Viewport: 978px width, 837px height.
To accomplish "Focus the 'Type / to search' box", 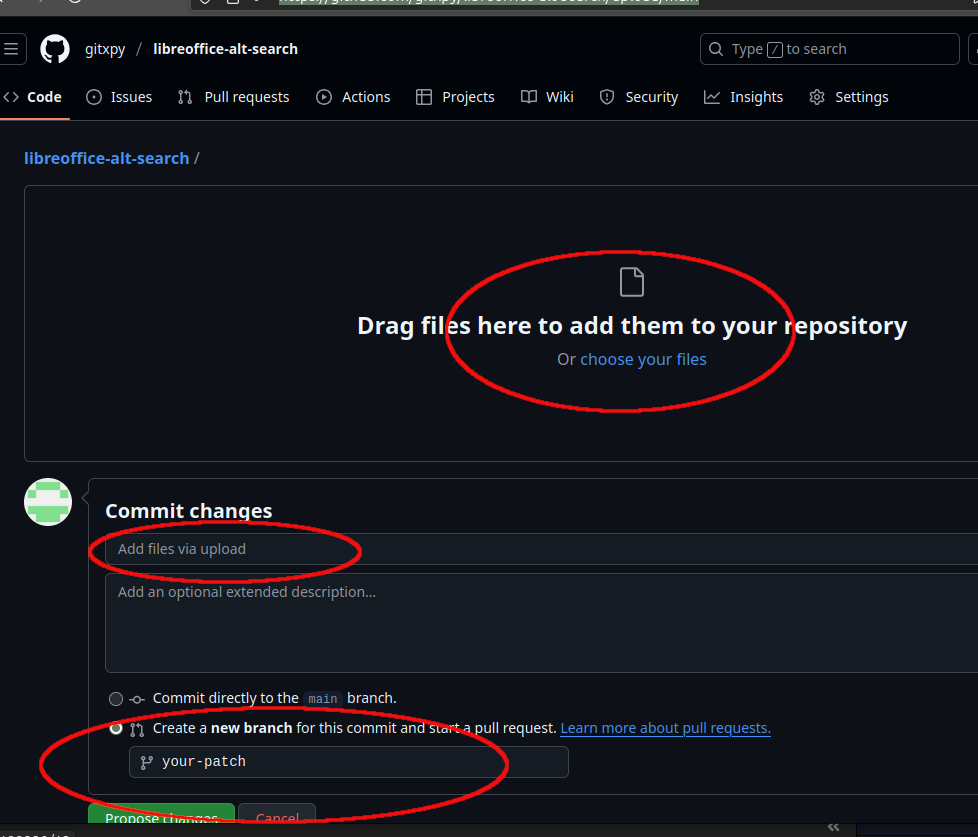I will [x=830, y=49].
